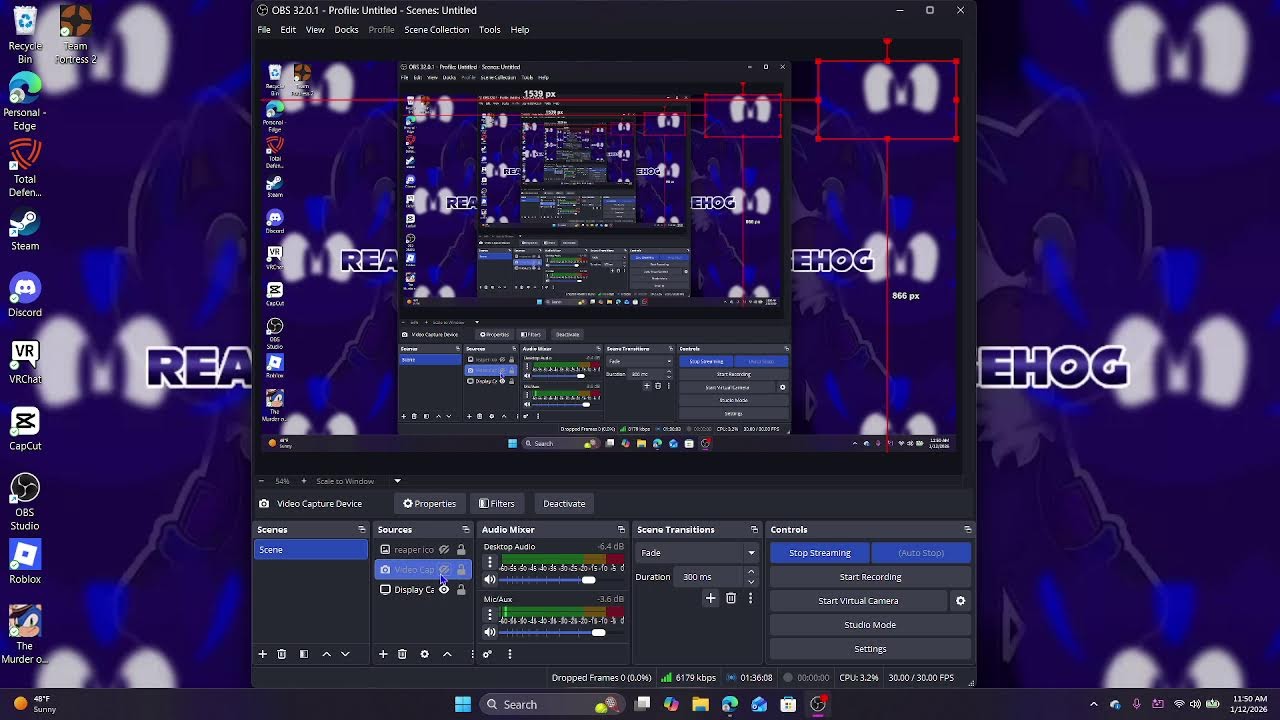
Task: Click Stop Streaming button
Action: tap(820, 553)
